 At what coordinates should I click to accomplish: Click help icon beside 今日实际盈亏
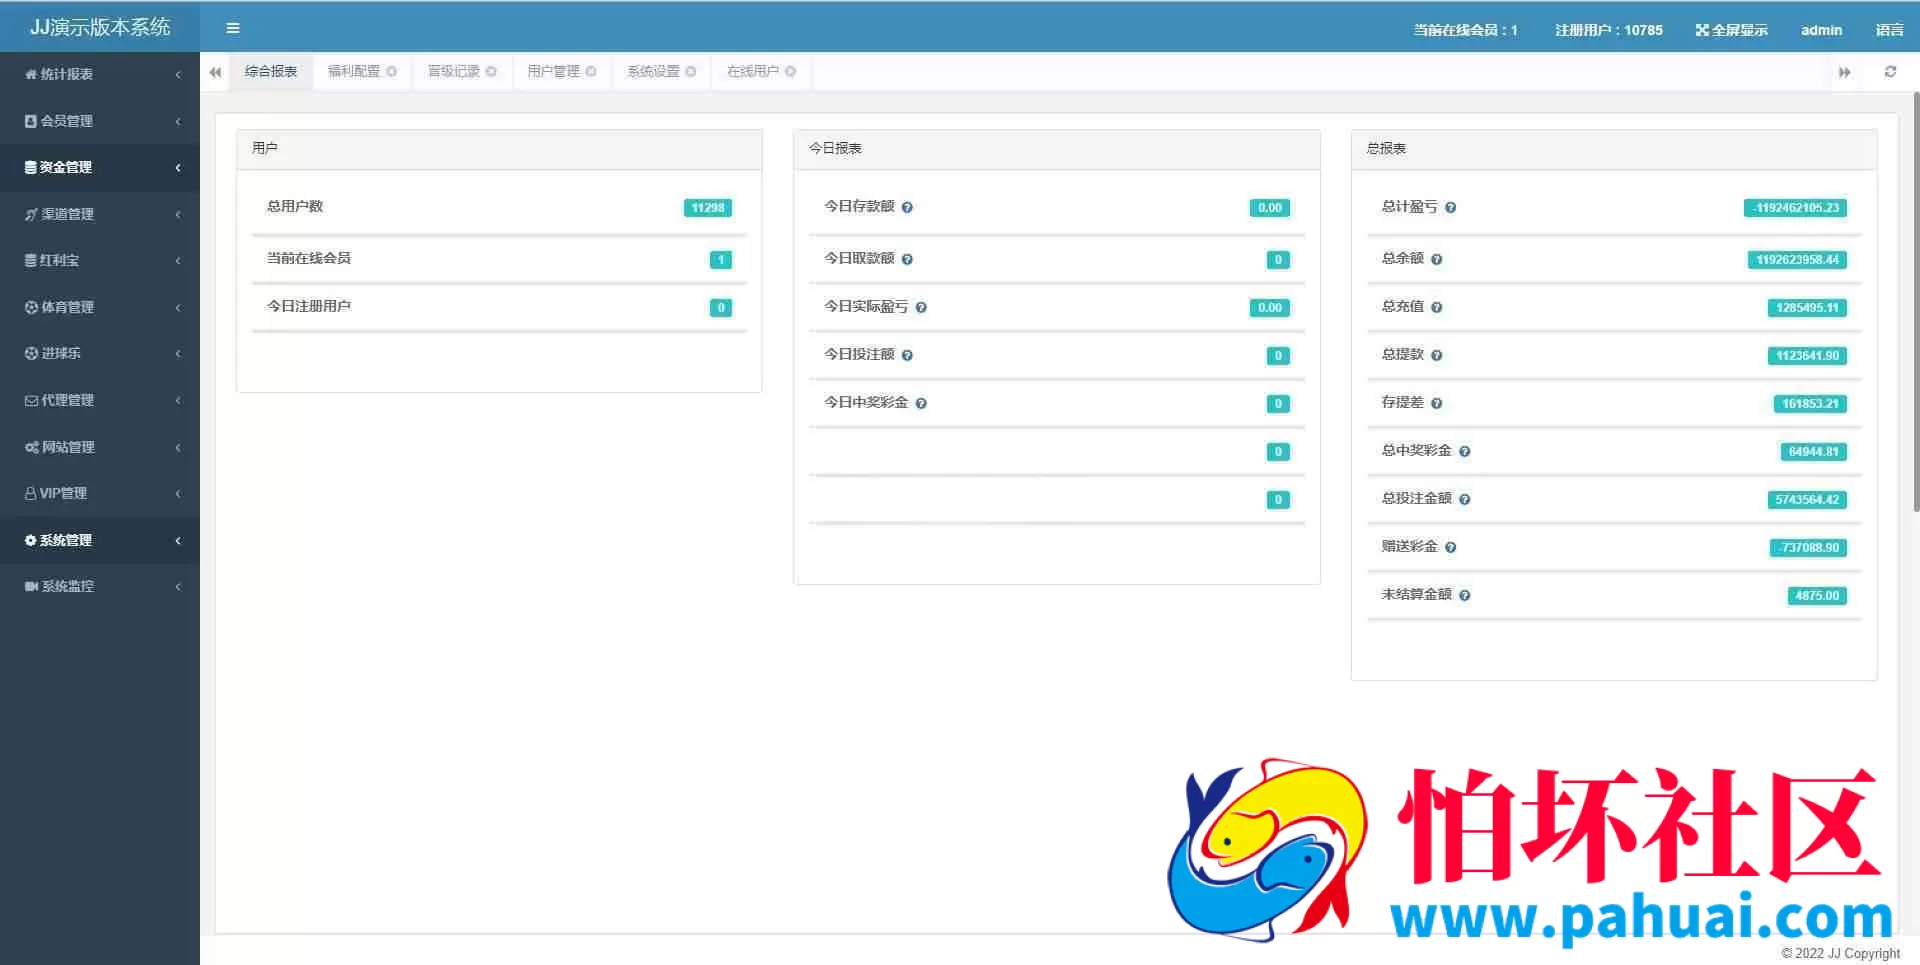[921, 308]
